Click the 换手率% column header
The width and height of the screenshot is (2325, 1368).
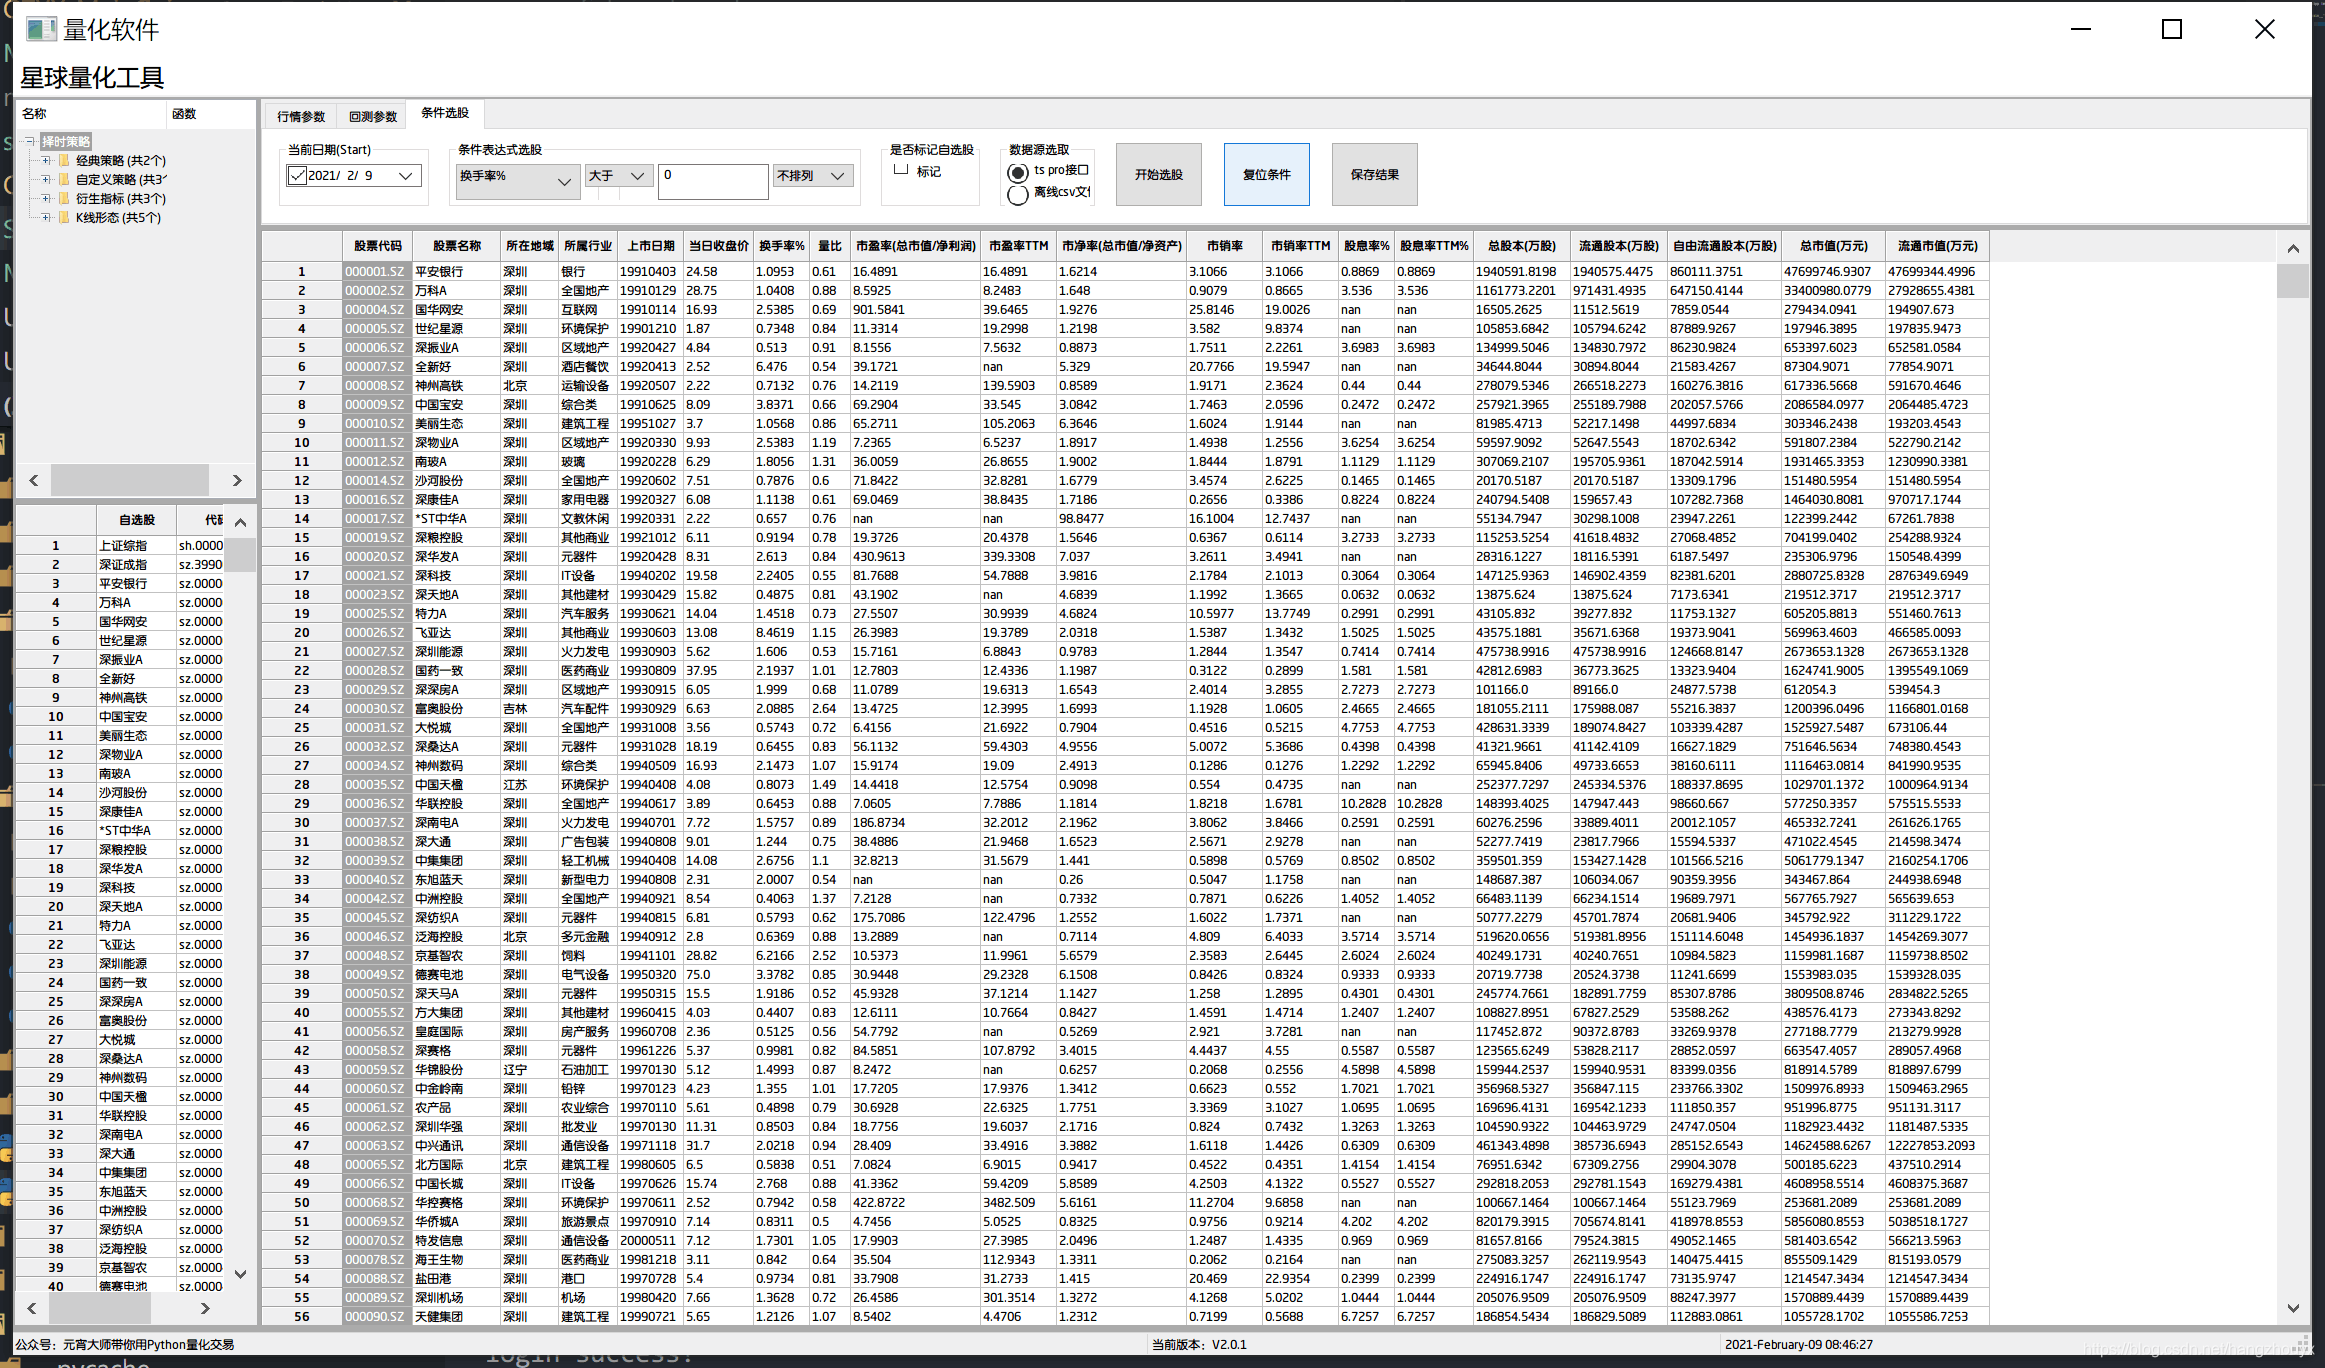point(781,246)
